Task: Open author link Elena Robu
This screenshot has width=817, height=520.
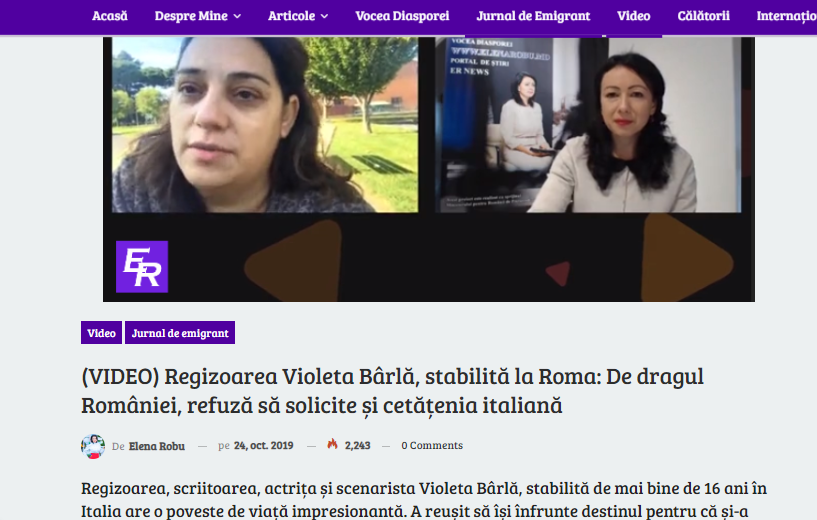Action: point(157,446)
